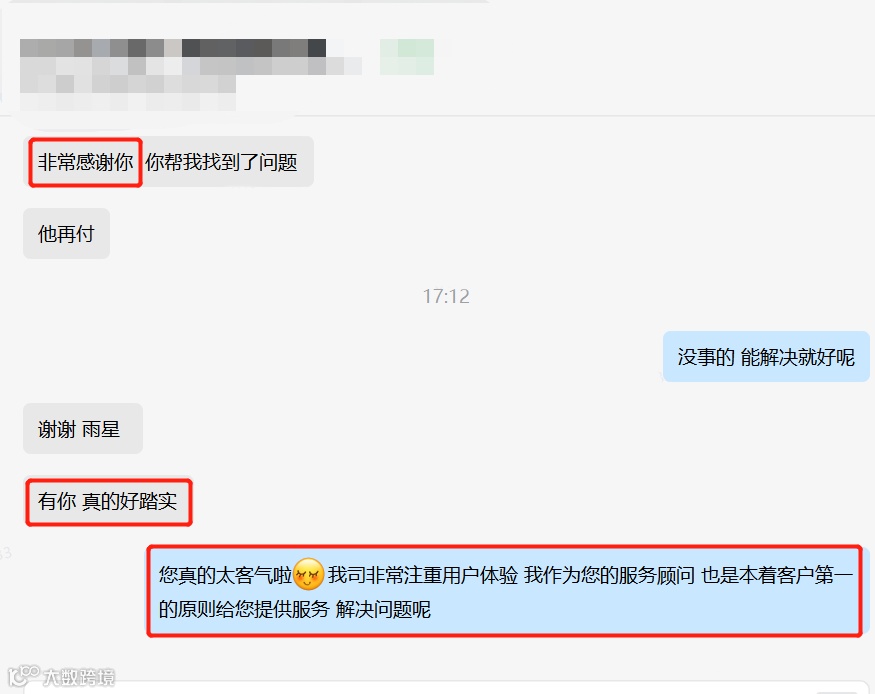The image size is (875, 694).
Task: Click the 他再付 chat bubble
Action: [66, 234]
